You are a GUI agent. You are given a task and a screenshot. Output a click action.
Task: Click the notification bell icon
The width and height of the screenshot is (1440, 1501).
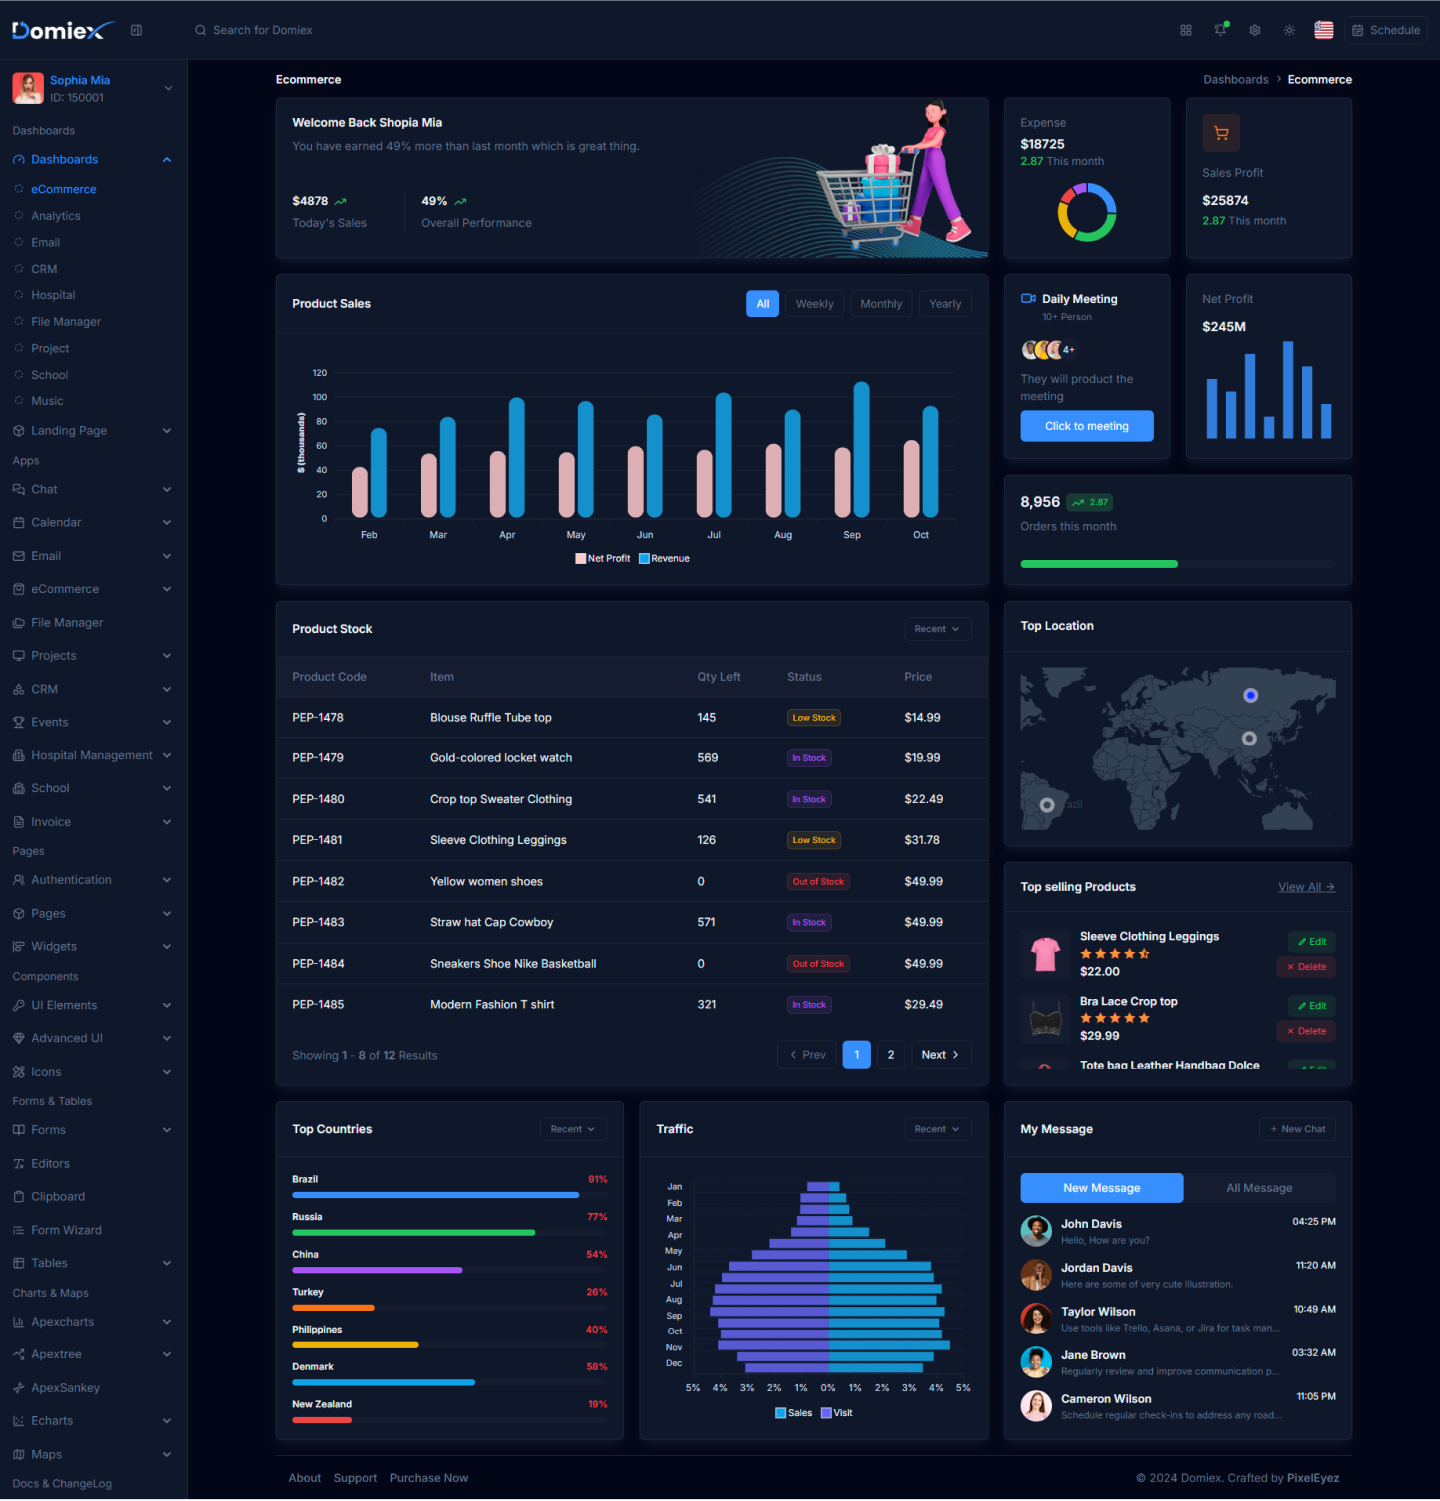click(x=1220, y=30)
